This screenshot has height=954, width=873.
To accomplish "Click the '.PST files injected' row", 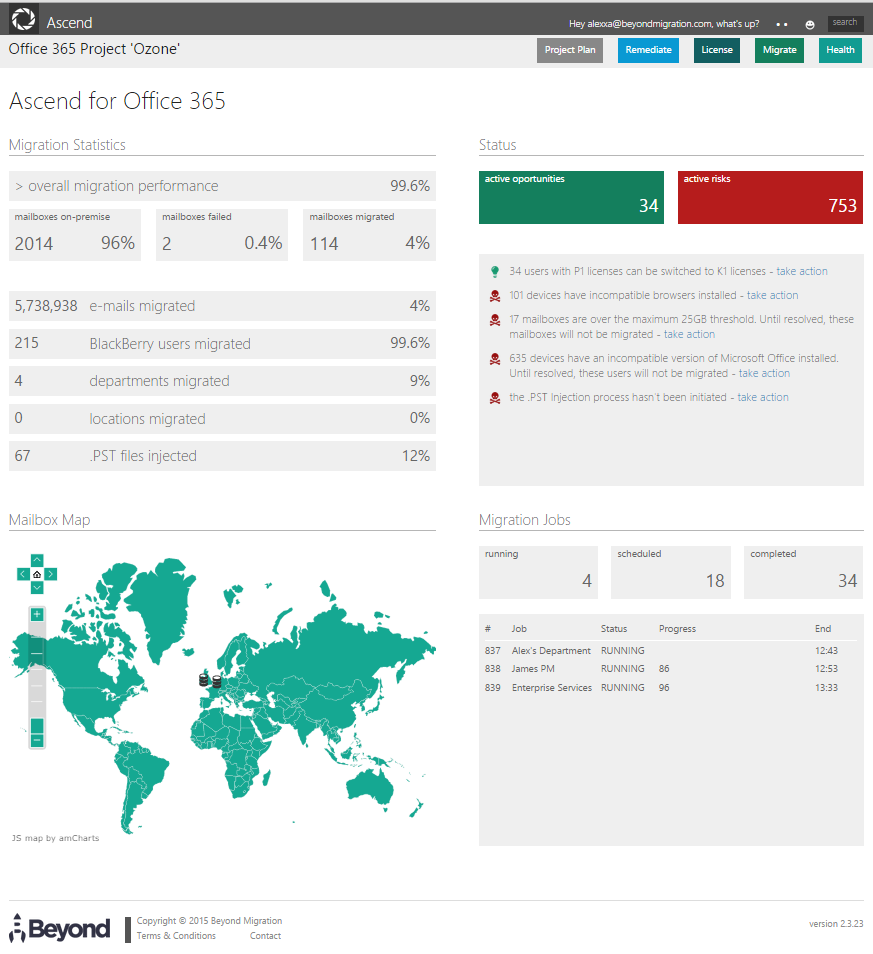I will coord(222,456).
